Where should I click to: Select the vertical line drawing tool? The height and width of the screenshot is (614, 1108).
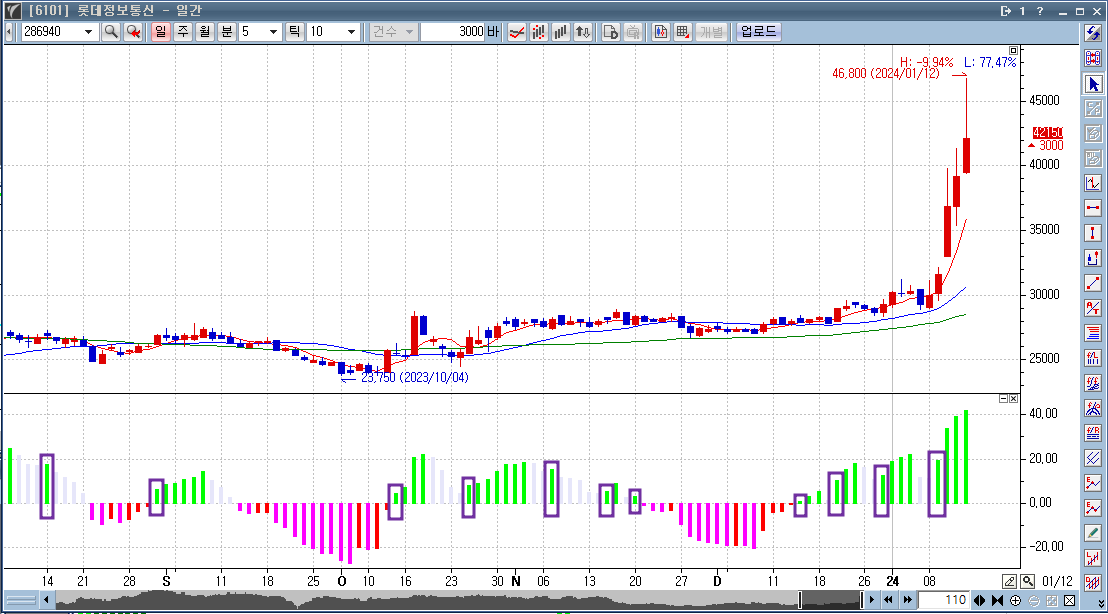[1093, 233]
